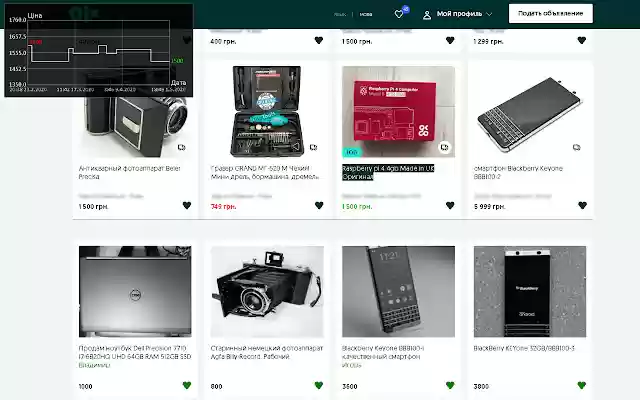Click the Подать объявление button
The height and width of the screenshot is (400, 640).
click(551, 13)
